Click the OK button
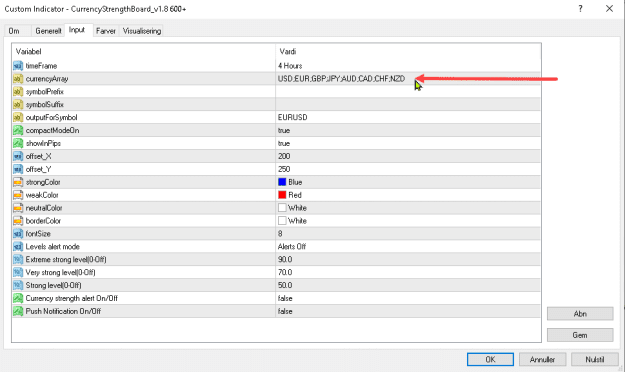 490,359
